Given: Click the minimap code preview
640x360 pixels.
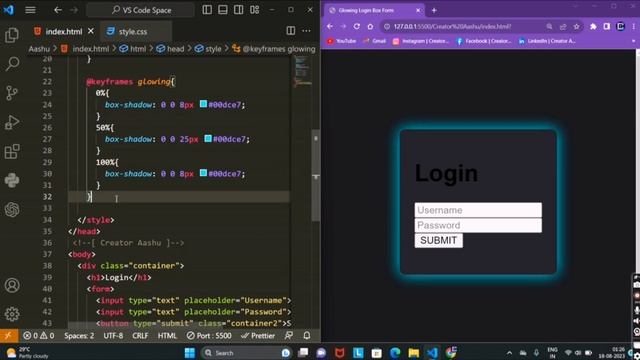Looking at the screenshot, I should click(302, 71).
